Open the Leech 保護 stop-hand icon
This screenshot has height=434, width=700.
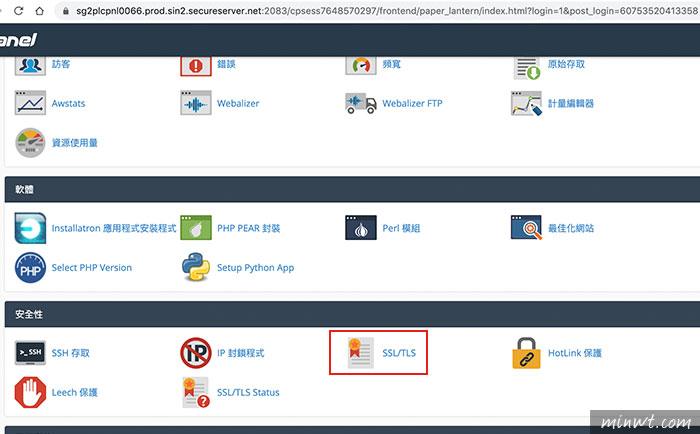tap(30, 392)
